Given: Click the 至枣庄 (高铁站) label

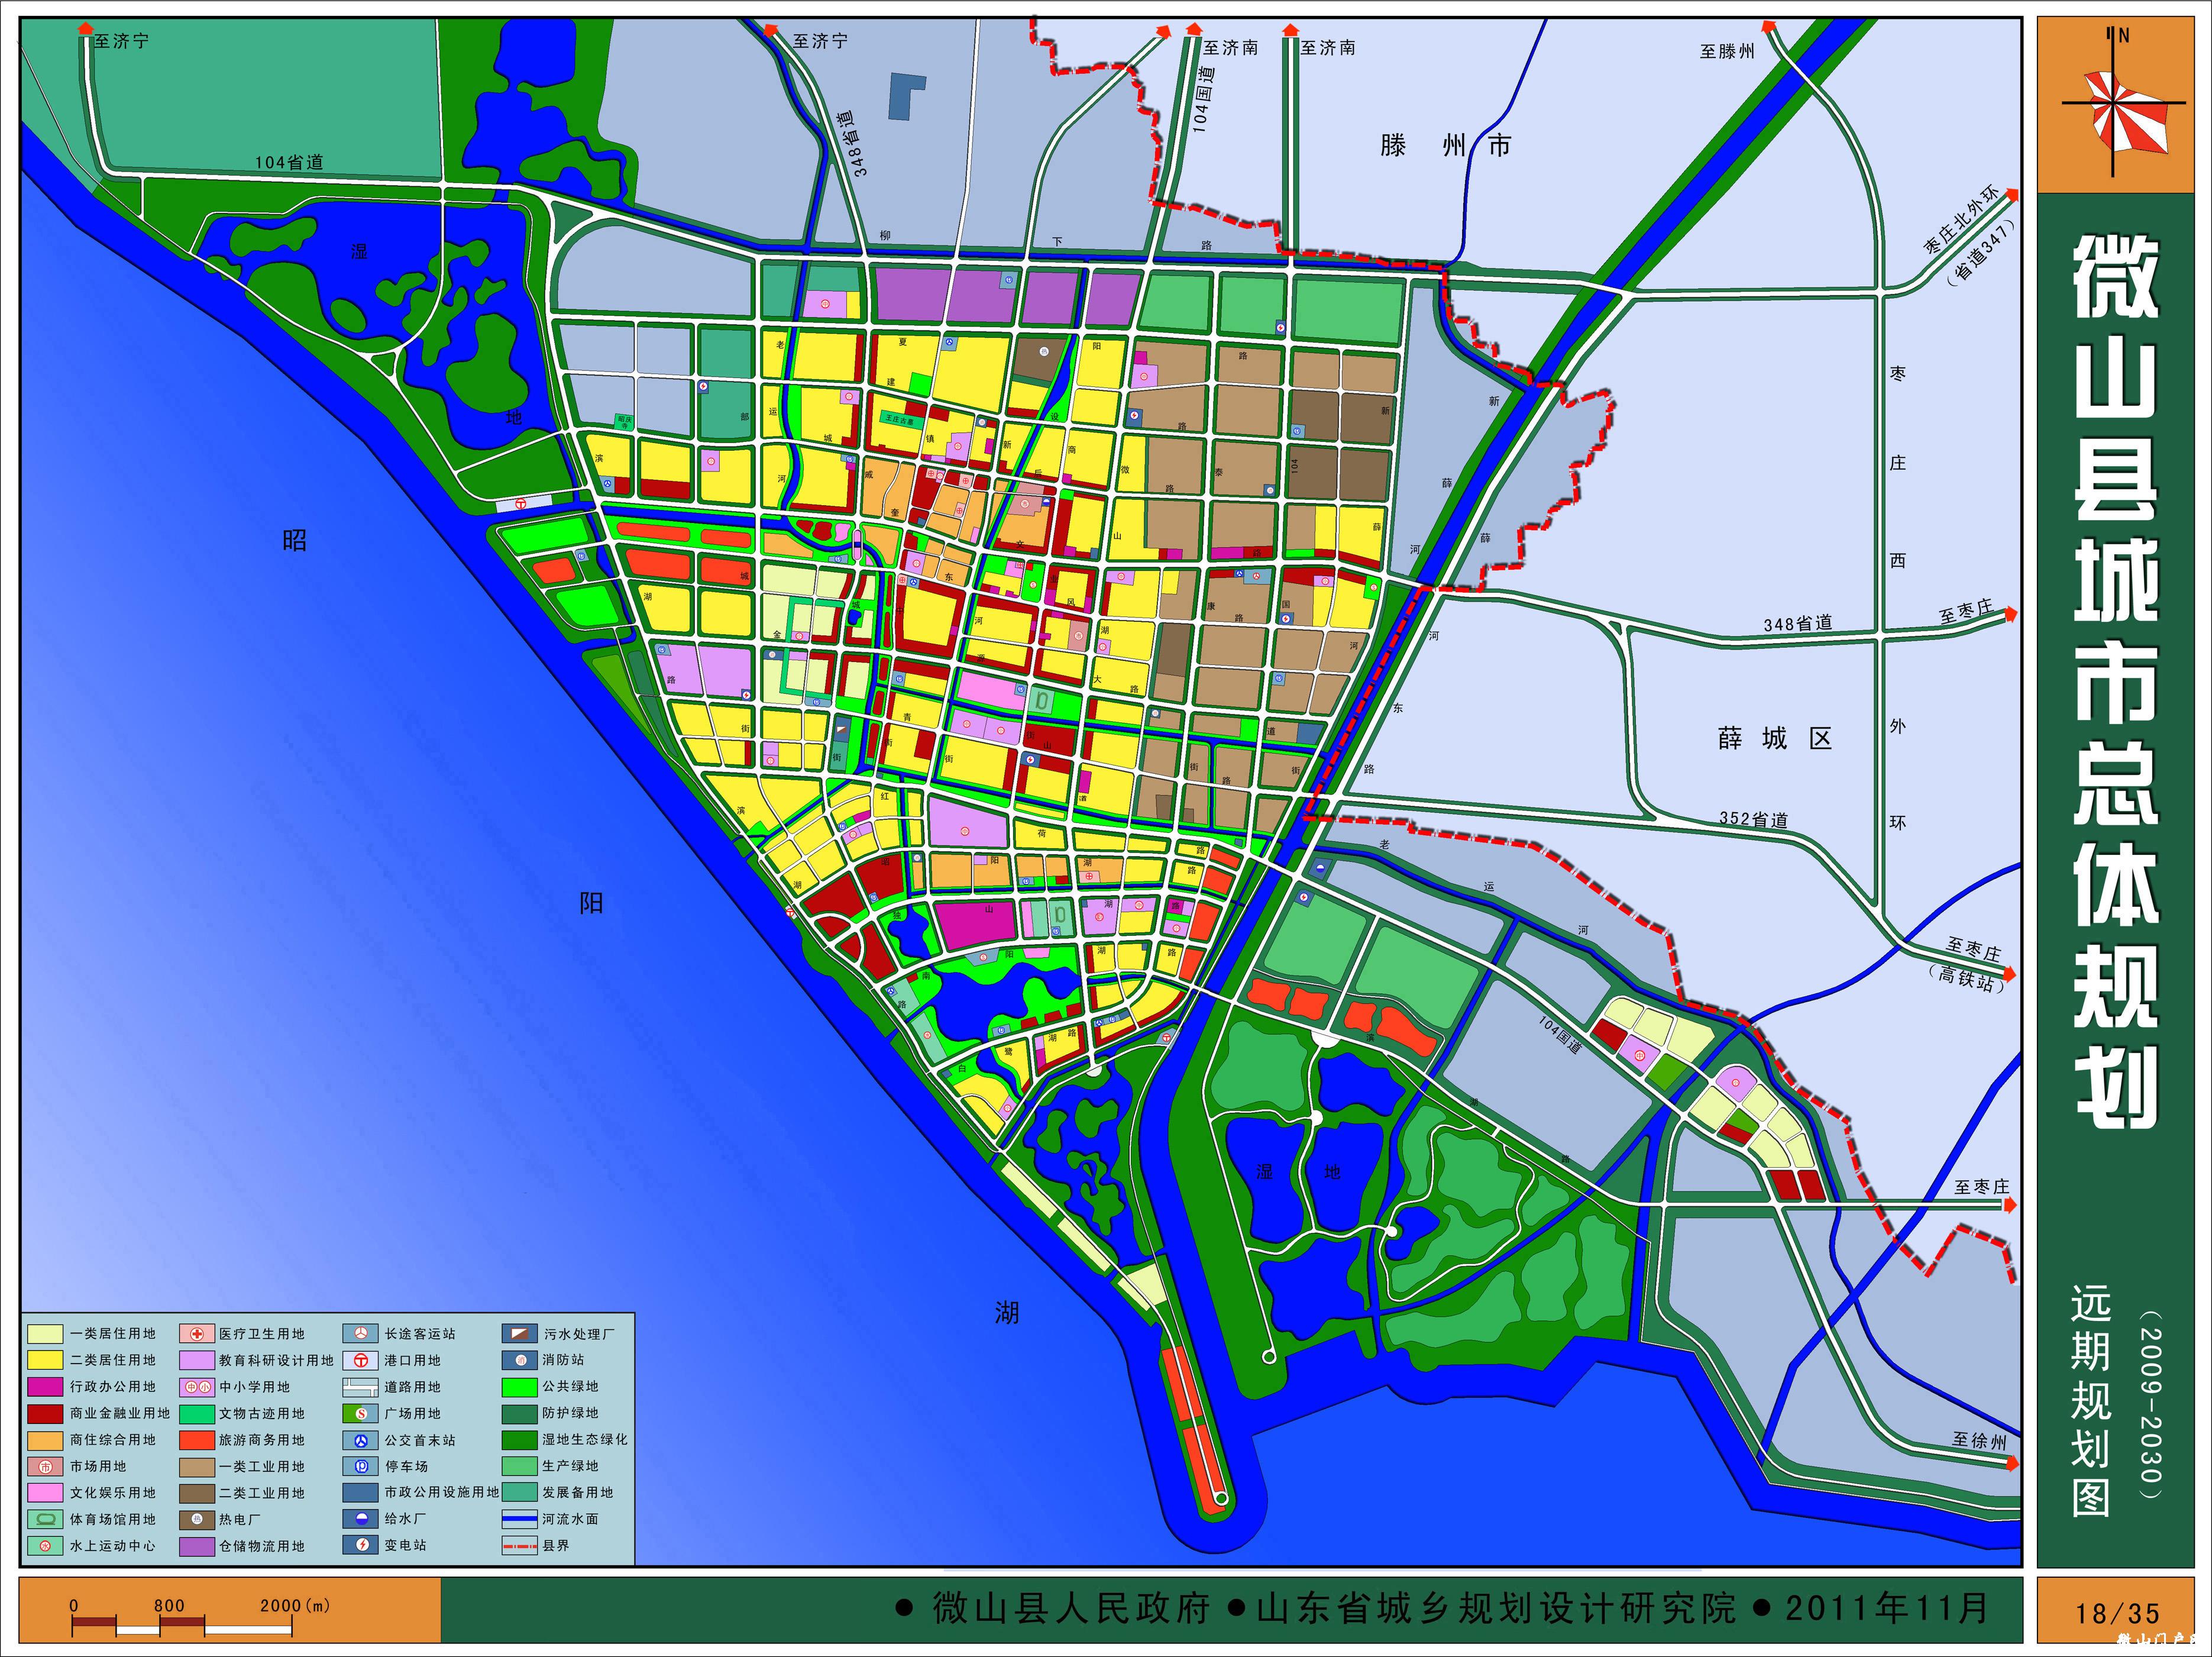Looking at the screenshot, I should pyautogui.click(x=1970, y=964).
